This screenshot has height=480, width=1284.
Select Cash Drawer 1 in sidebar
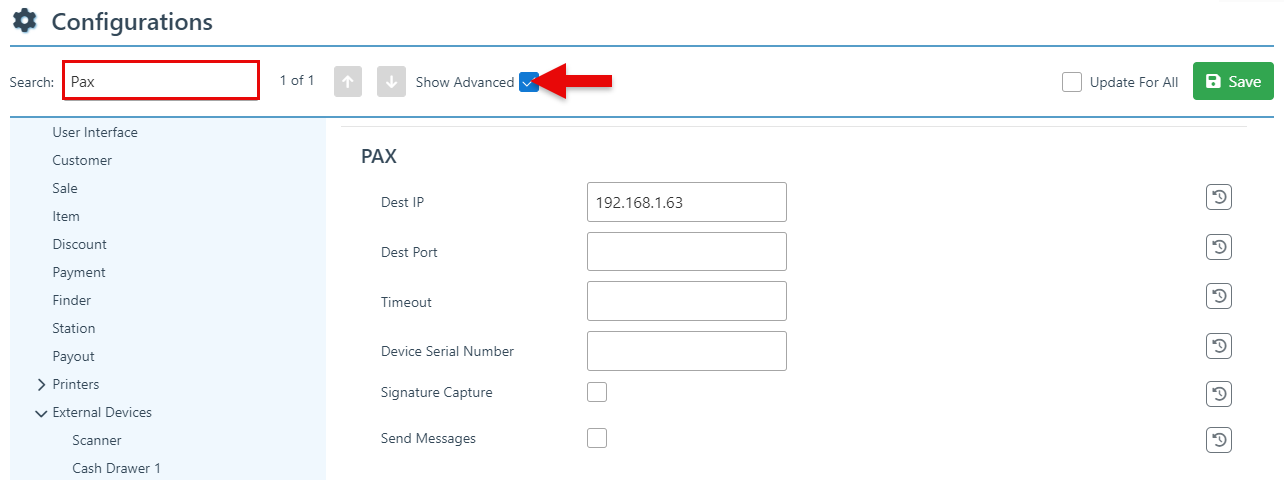[x=116, y=468]
